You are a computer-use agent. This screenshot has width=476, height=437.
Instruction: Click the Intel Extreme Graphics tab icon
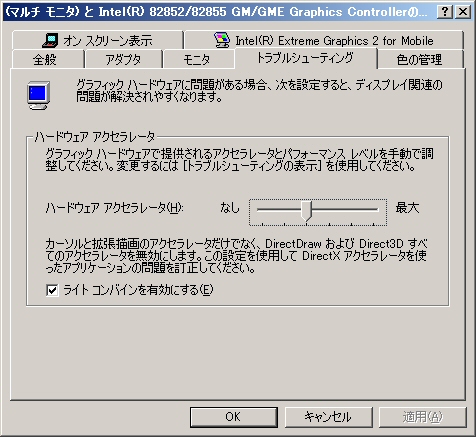[x=222, y=40]
